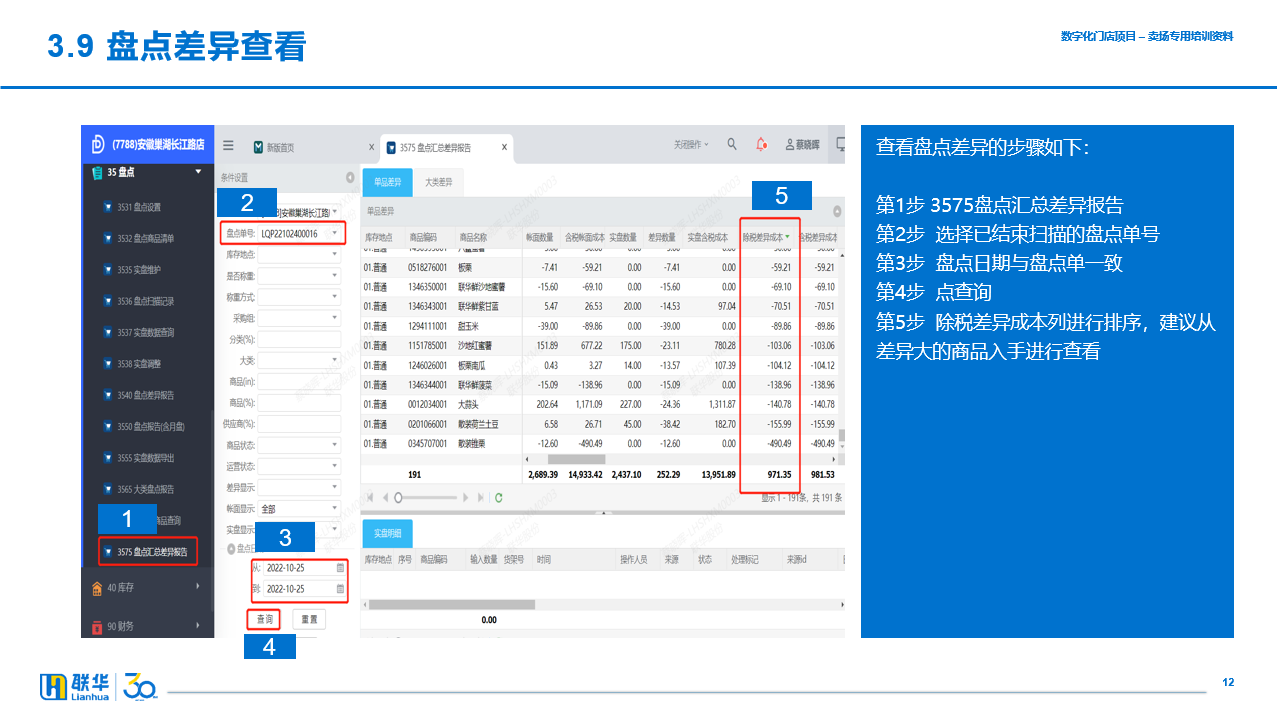This screenshot has width=1277, height=718.
Task: Open the 帐面显示 全部 dropdown
Action: [x=334, y=508]
